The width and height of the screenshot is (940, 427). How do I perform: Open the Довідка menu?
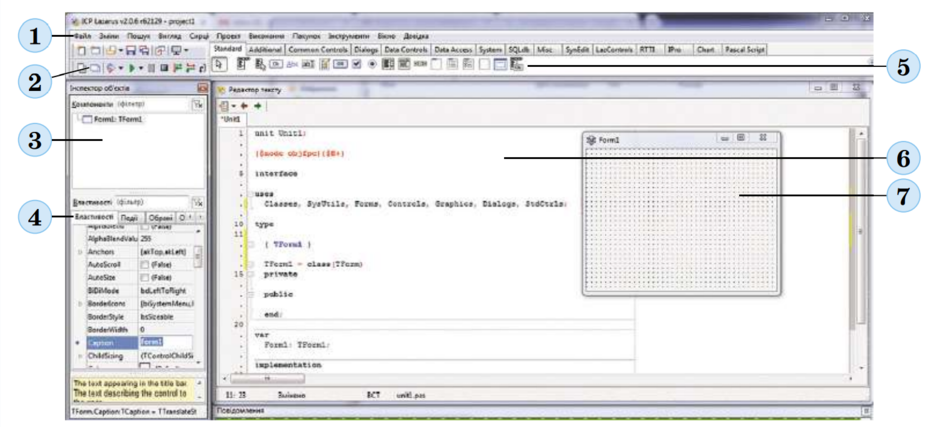click(x=416, y=35)
